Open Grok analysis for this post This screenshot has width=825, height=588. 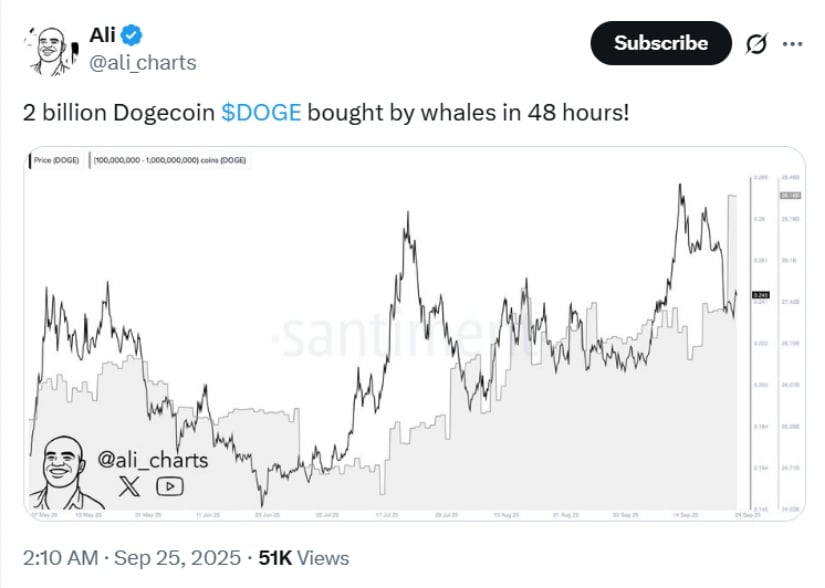point(759,44)
